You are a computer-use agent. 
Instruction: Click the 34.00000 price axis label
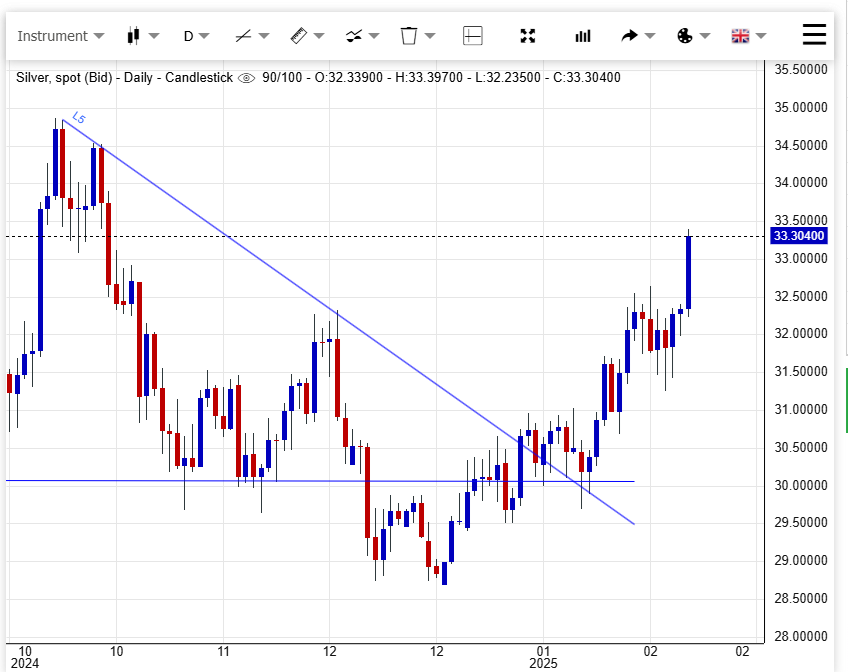(x=801, y=183)
